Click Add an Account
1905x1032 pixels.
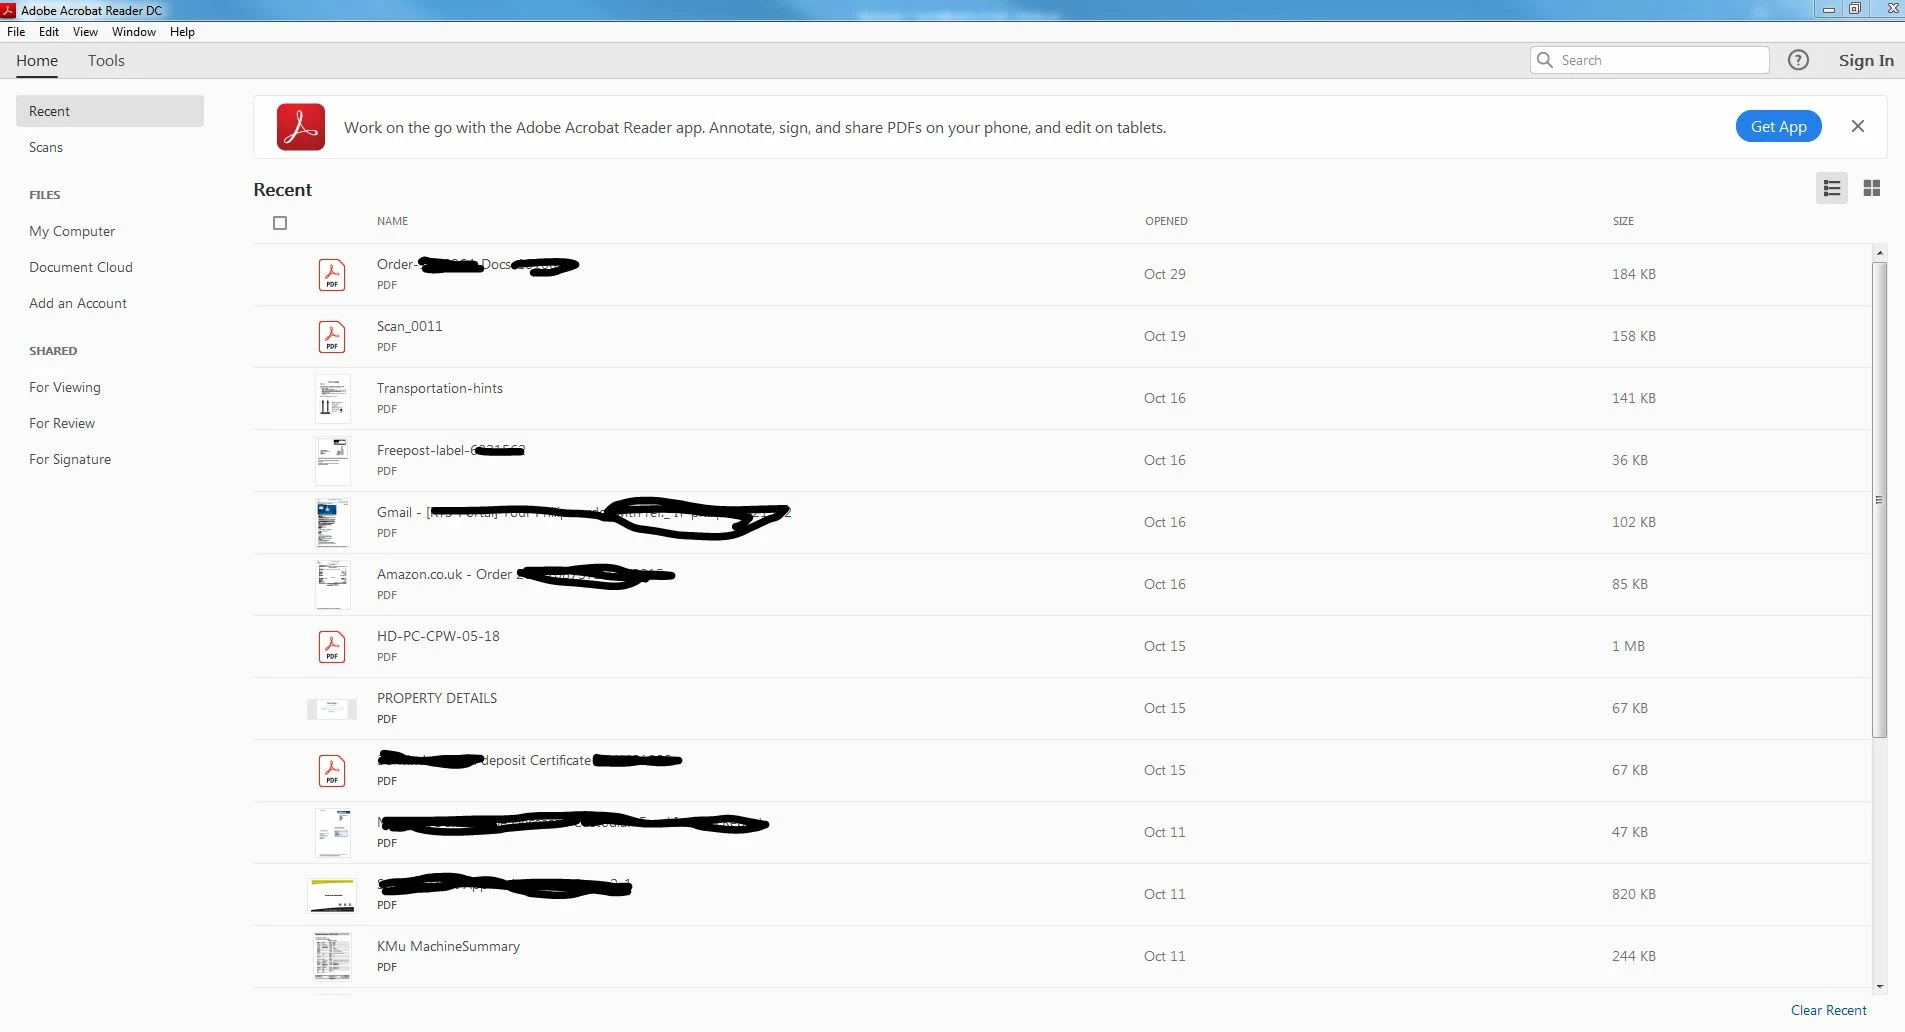(78, 303)
